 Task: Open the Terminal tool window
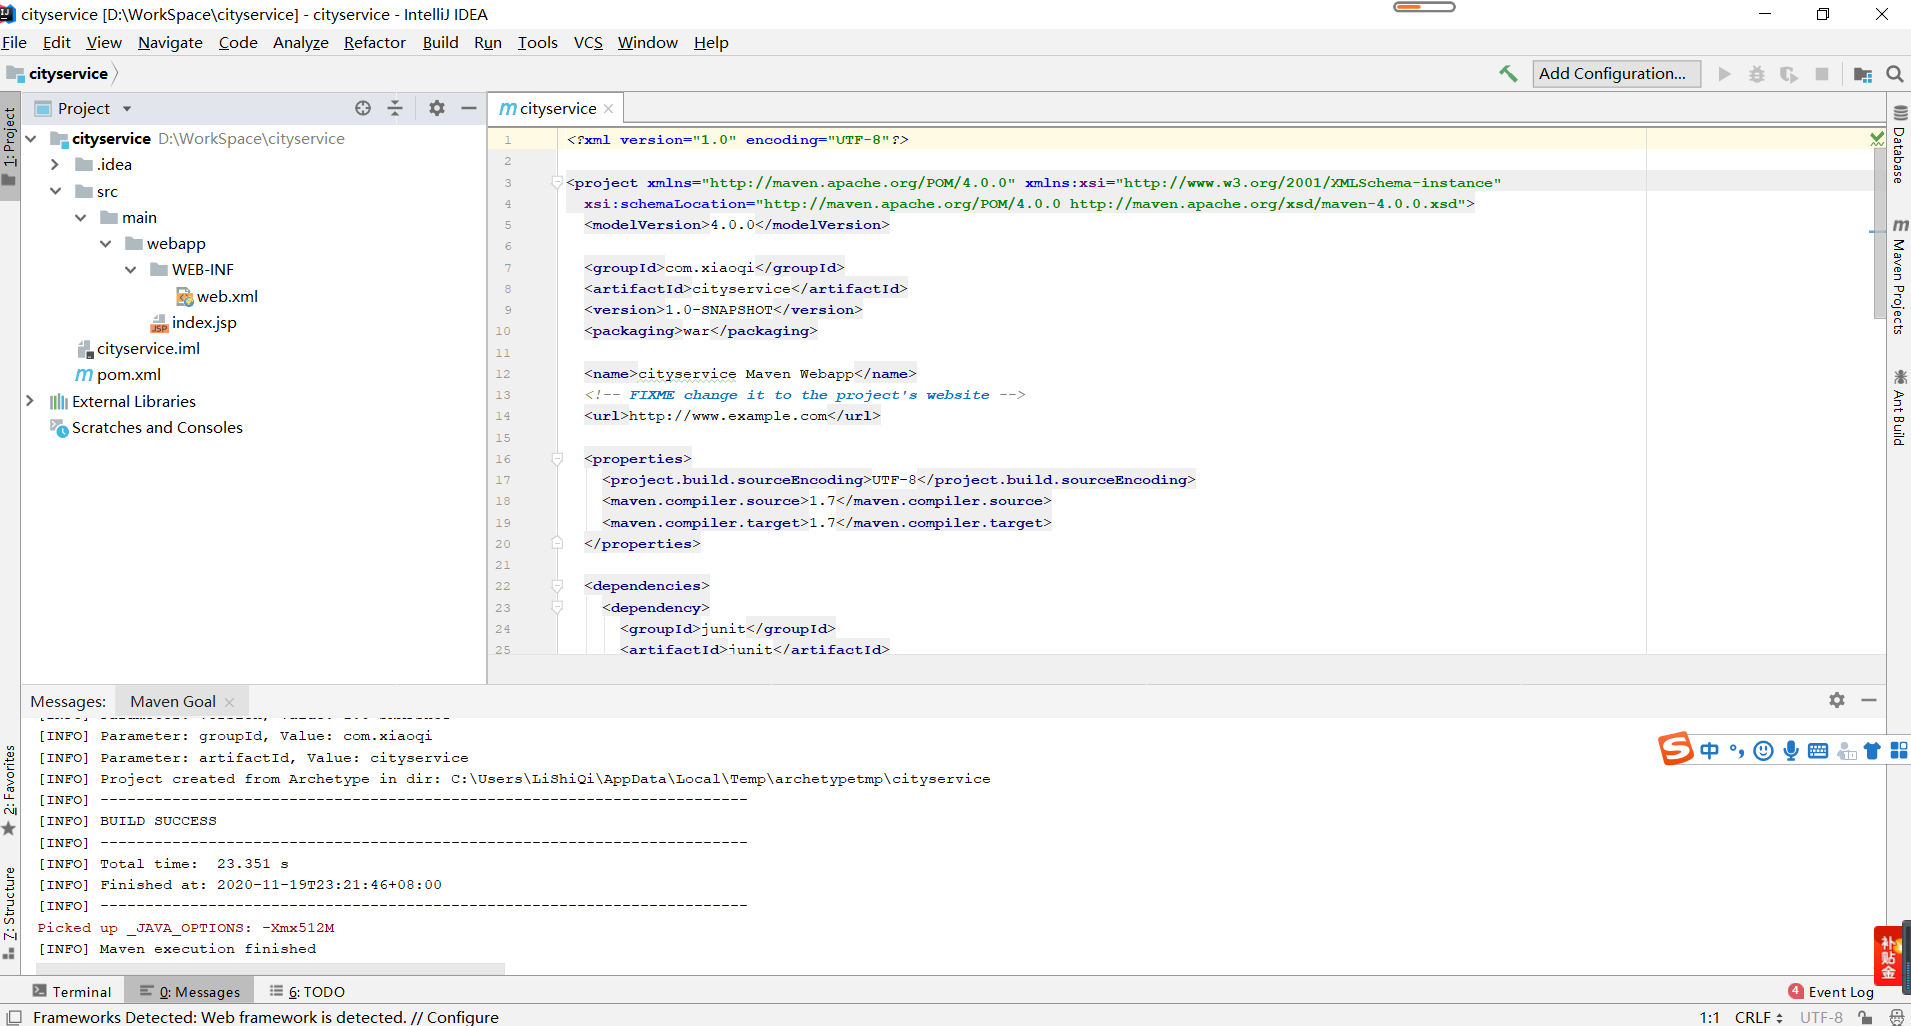[x=72, y=992]
